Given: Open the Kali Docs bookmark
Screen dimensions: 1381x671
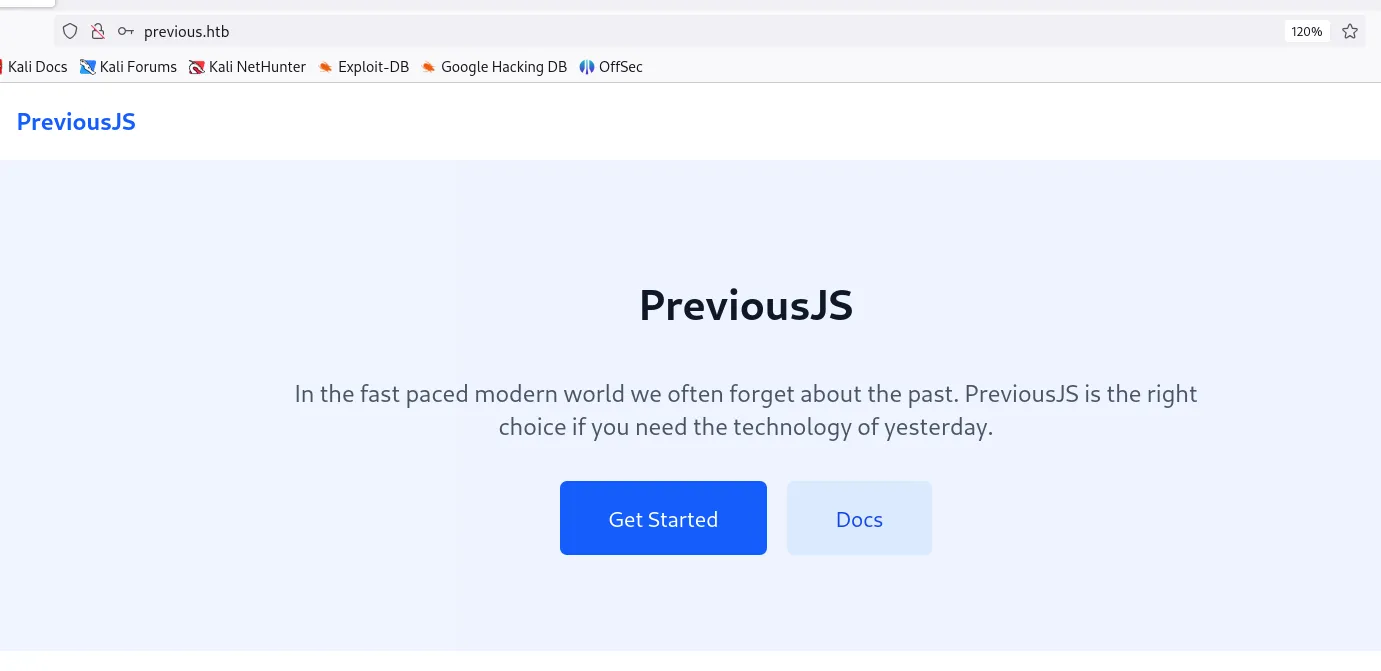Looking at the screenshot, I should [x=37, y=67].
